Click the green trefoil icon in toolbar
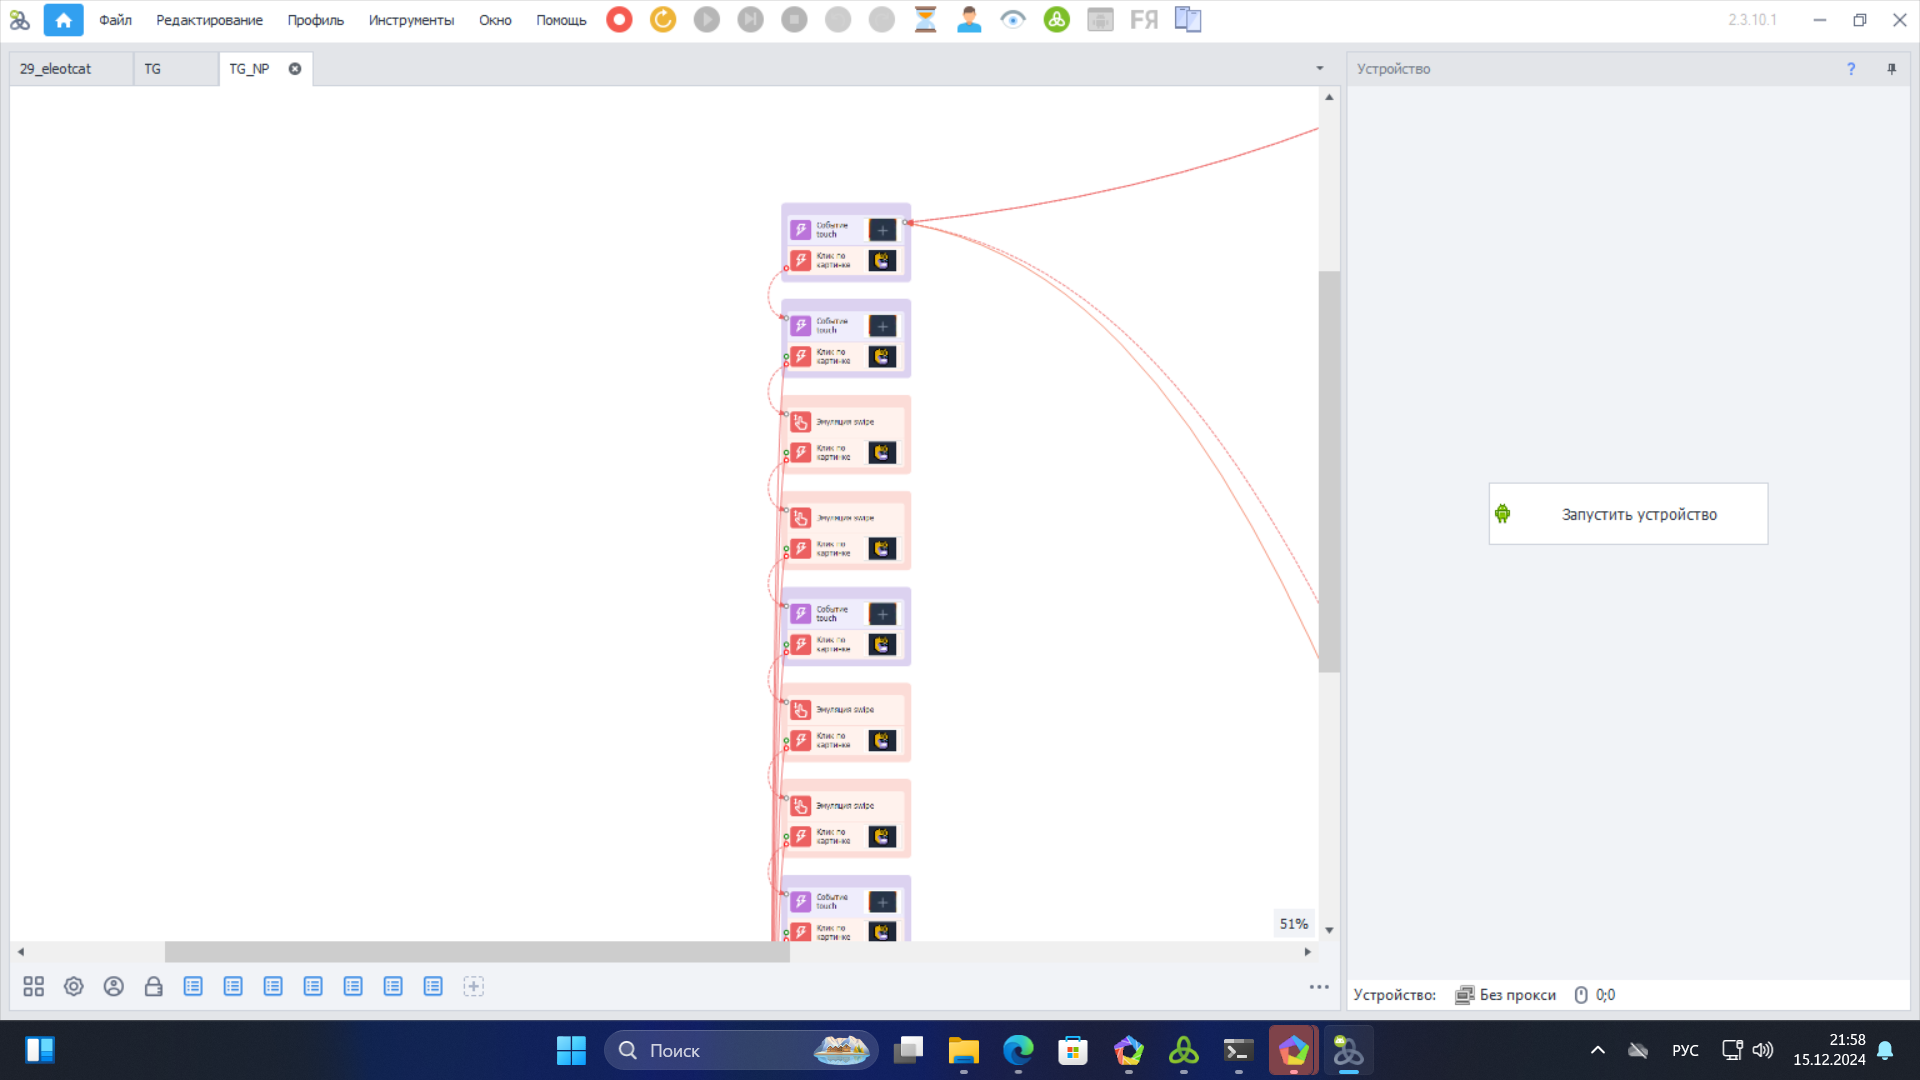 1056,19
